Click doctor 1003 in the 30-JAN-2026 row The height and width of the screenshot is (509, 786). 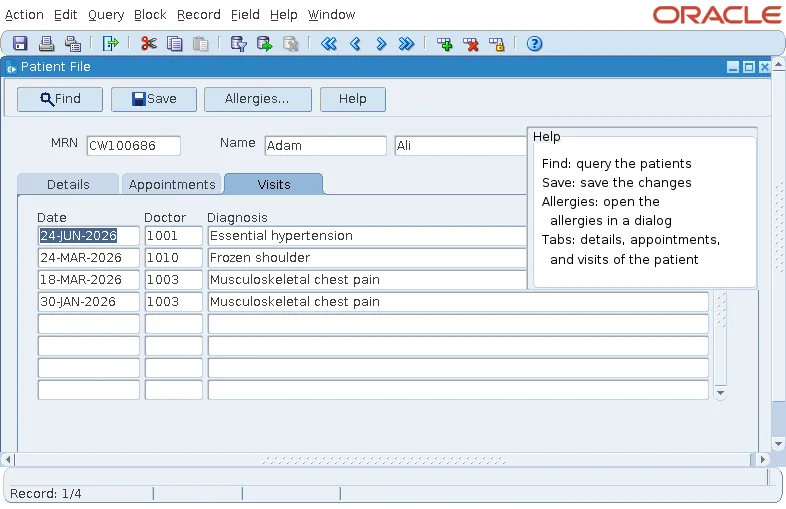coord(173,302)
